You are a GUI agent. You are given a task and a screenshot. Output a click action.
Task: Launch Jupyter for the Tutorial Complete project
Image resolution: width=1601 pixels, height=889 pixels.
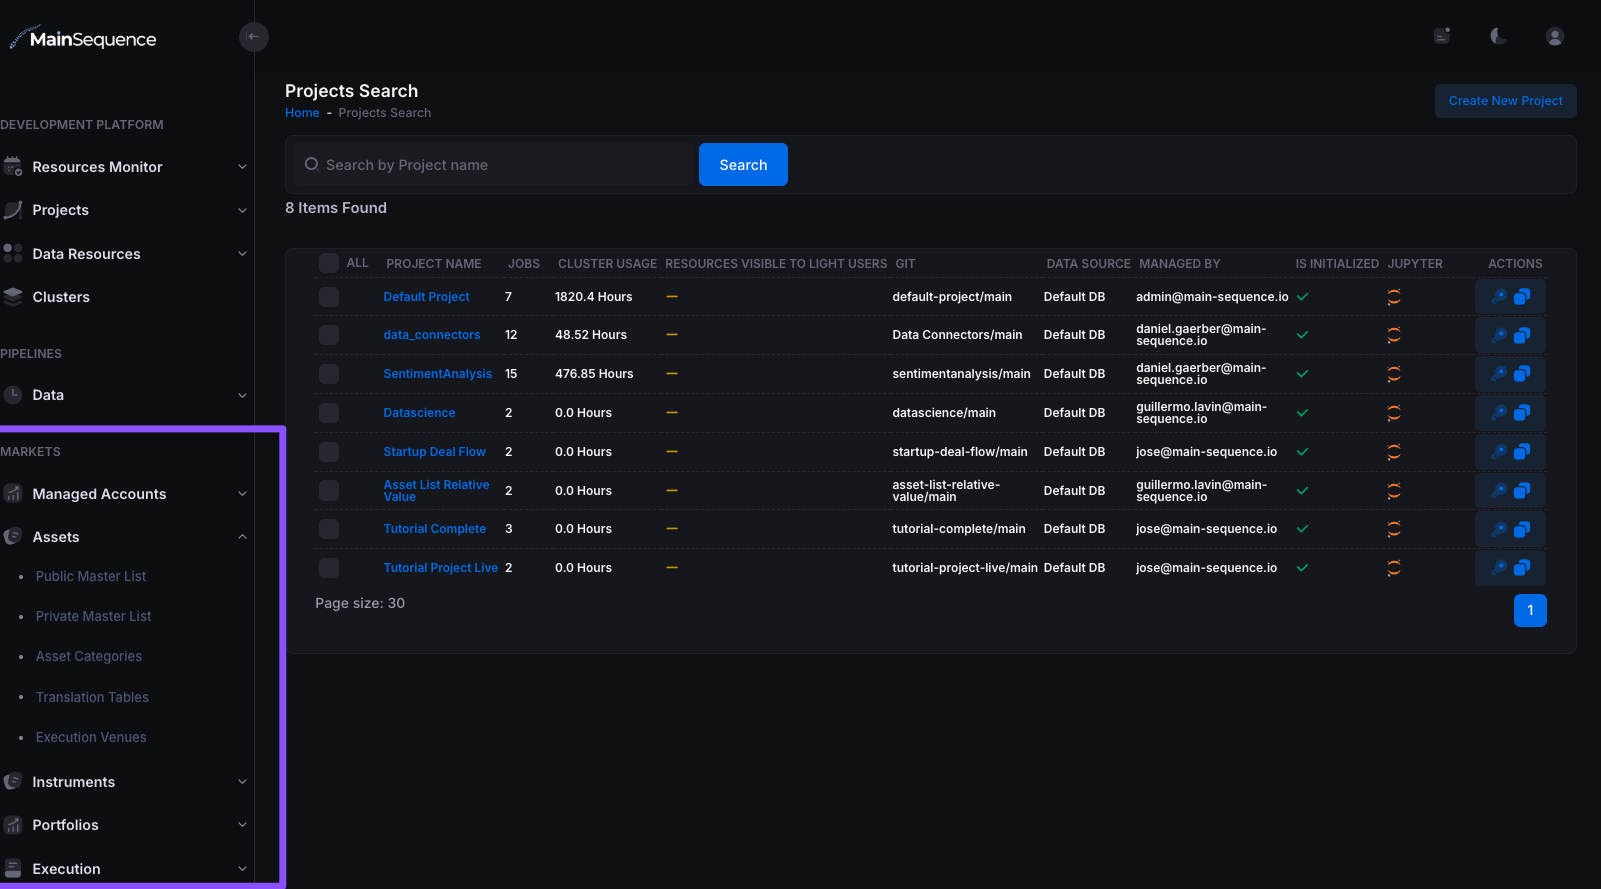[1393, 529]
